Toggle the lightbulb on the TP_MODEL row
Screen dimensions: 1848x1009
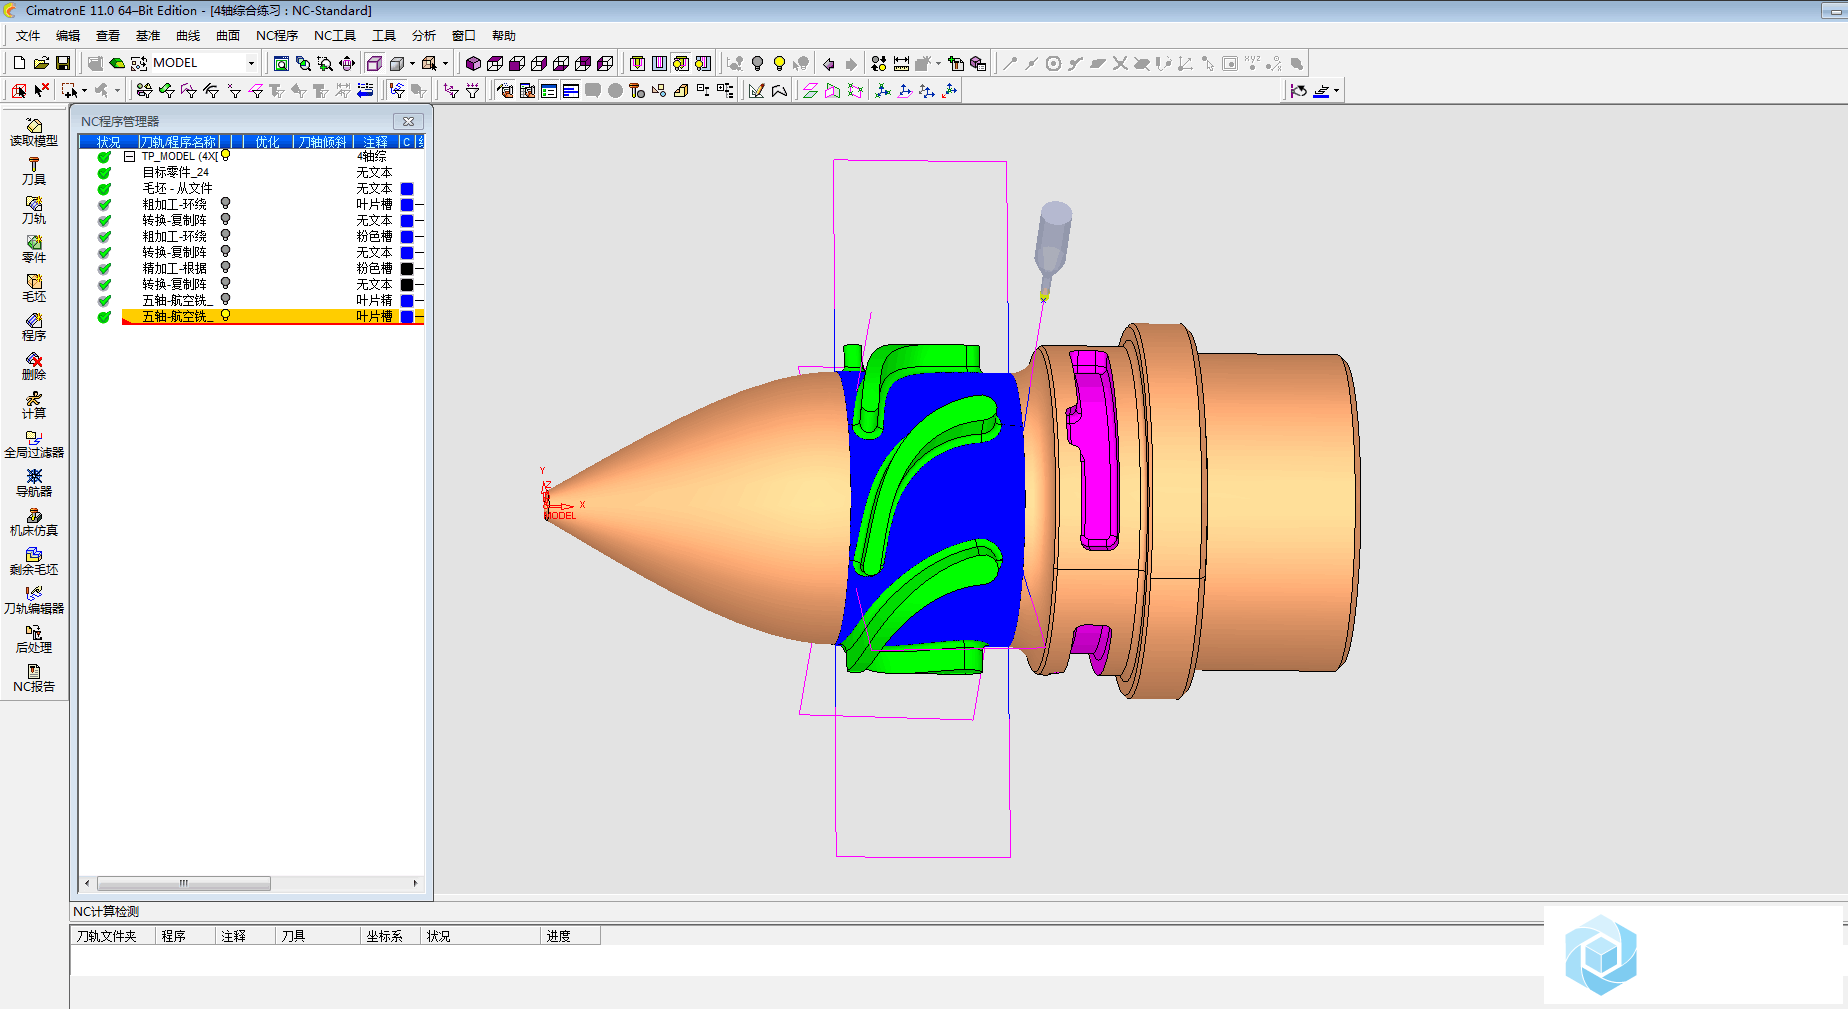[x=226, y=156]
